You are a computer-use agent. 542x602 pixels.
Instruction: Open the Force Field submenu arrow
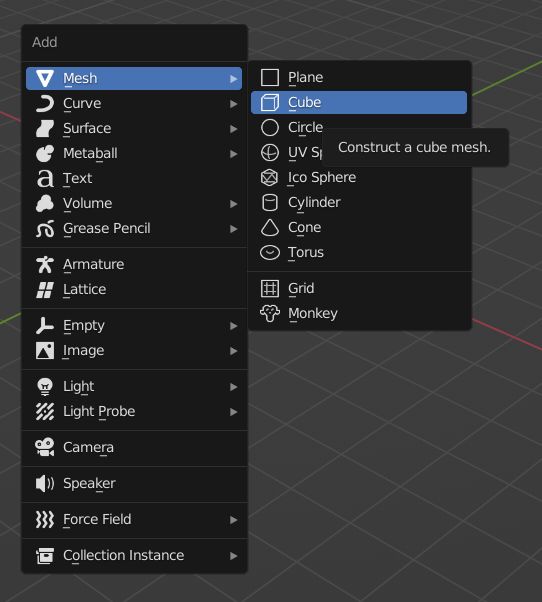tap(233, 520)
